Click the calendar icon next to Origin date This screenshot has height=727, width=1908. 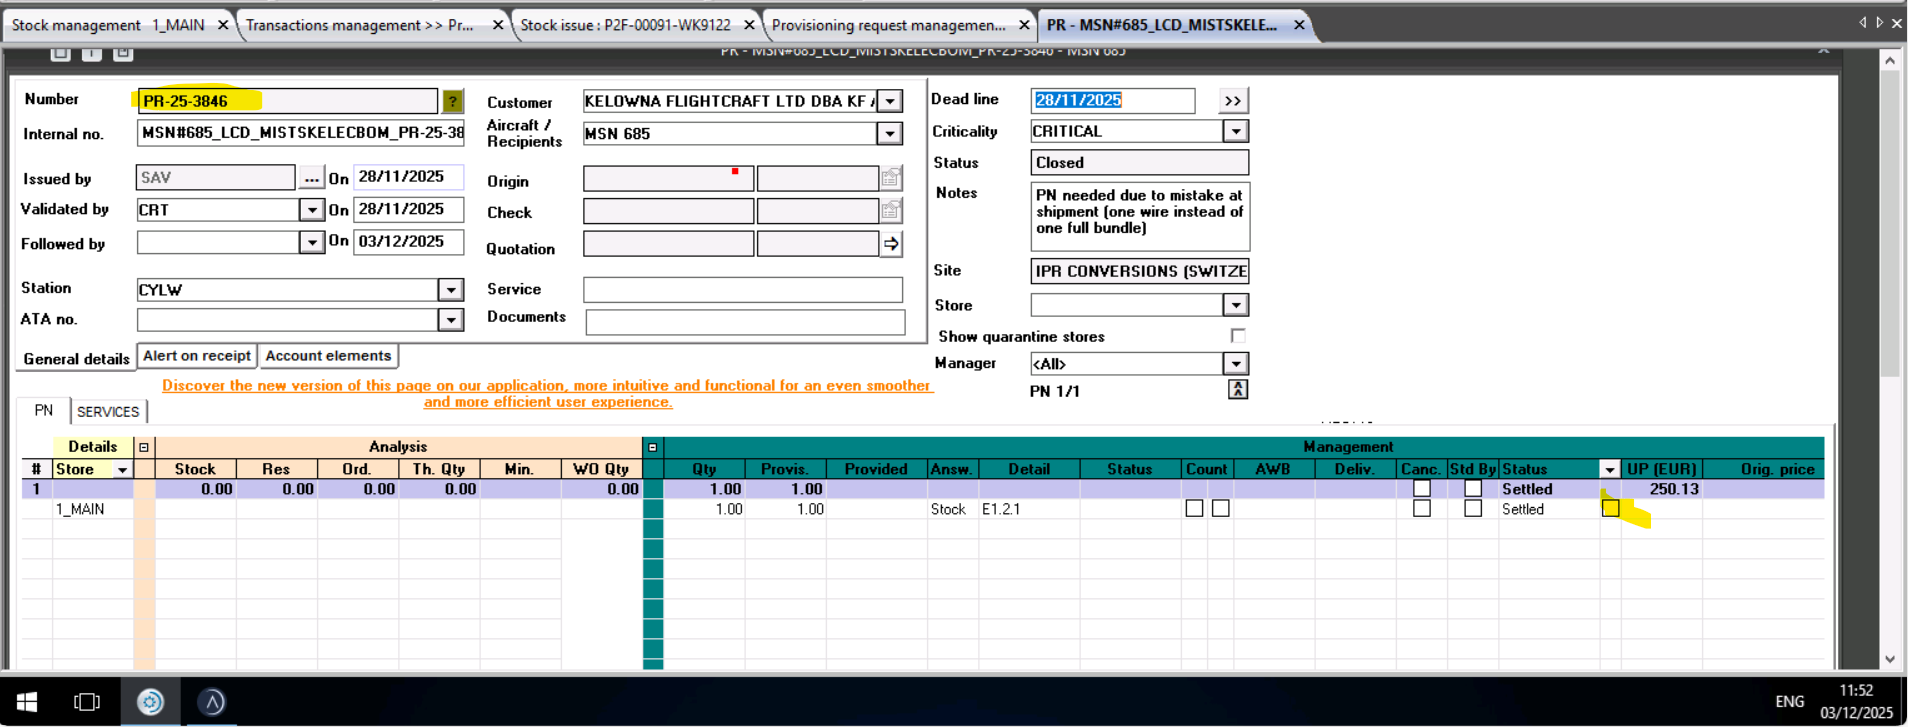[890, 179]
